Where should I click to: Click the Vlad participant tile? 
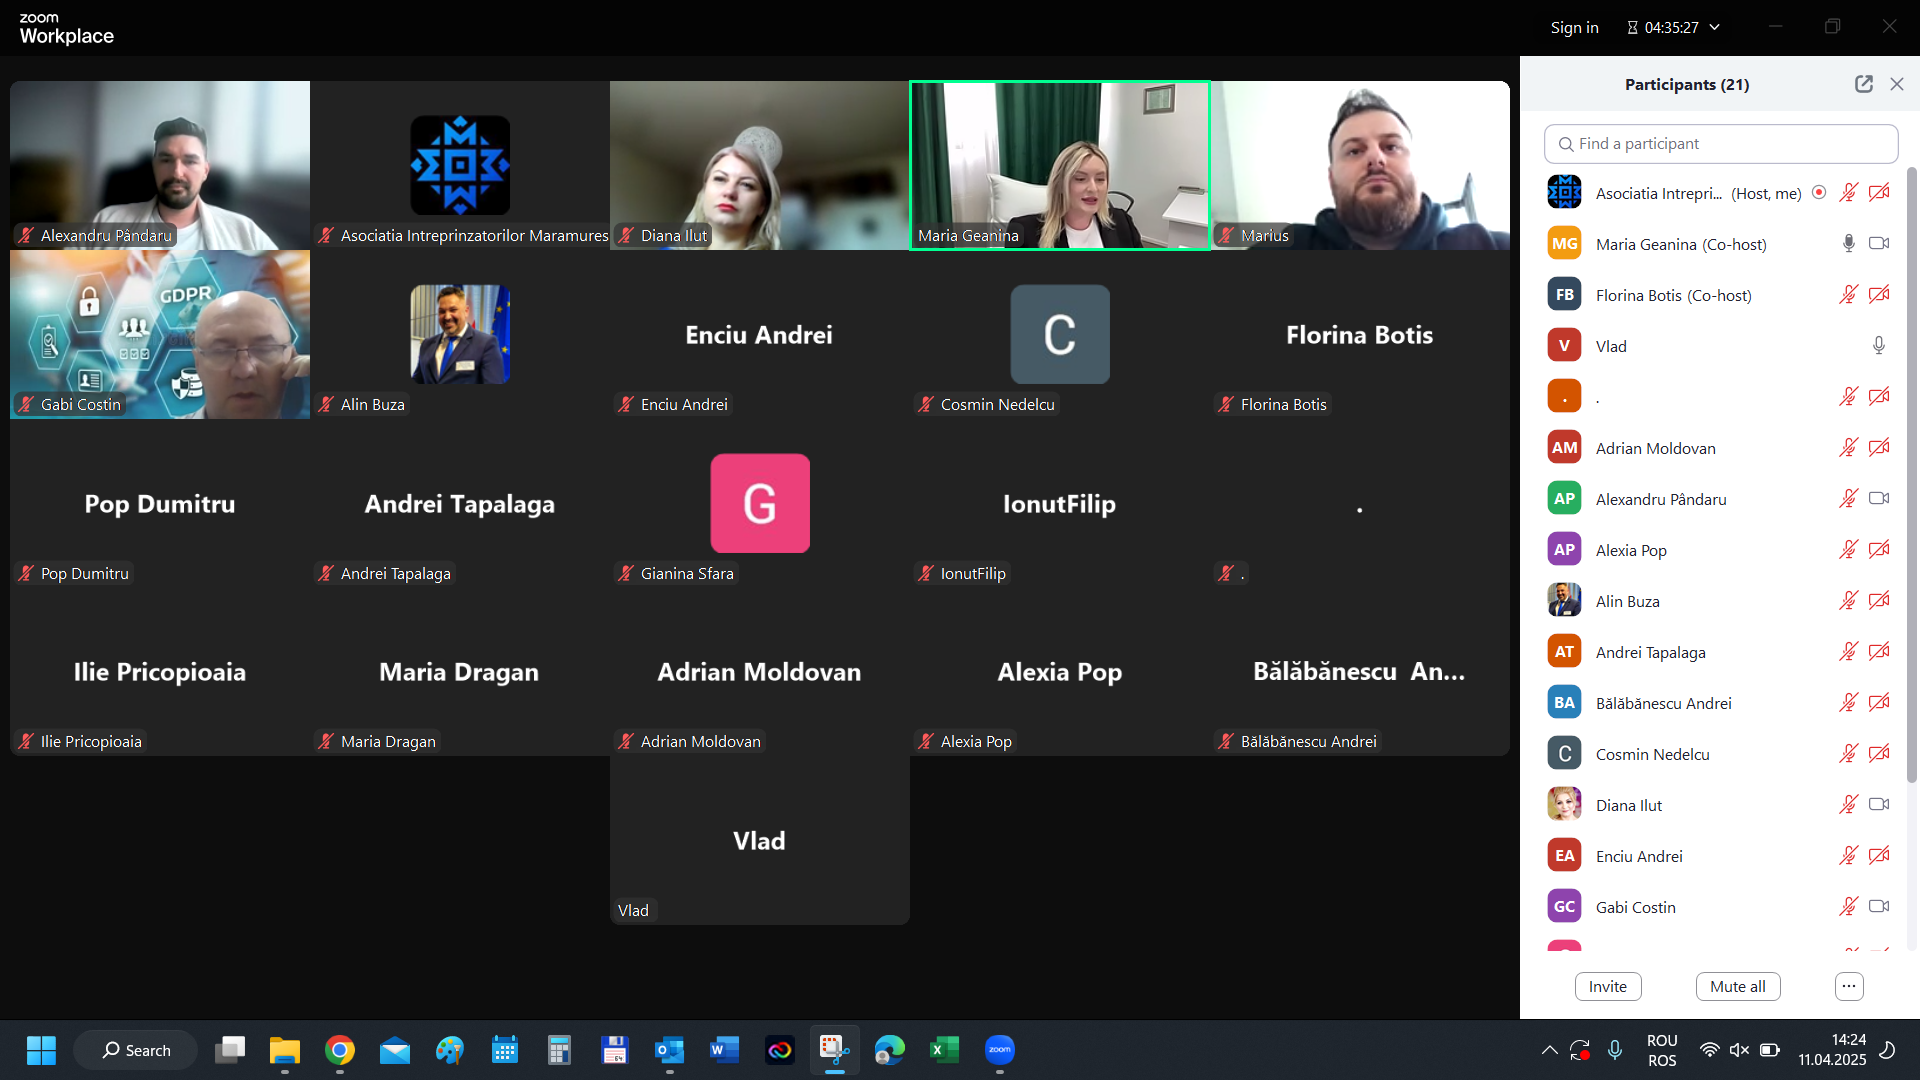coord(760,840)
